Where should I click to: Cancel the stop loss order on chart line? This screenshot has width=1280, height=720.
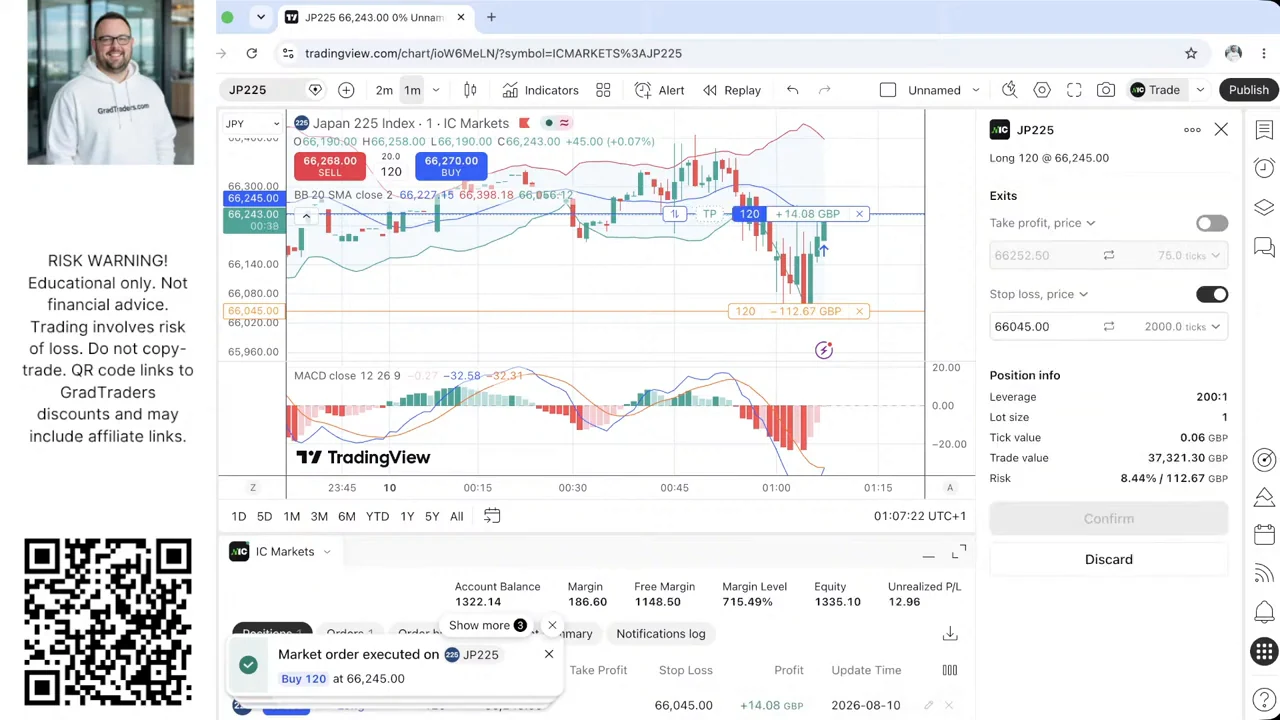[859, 311]
